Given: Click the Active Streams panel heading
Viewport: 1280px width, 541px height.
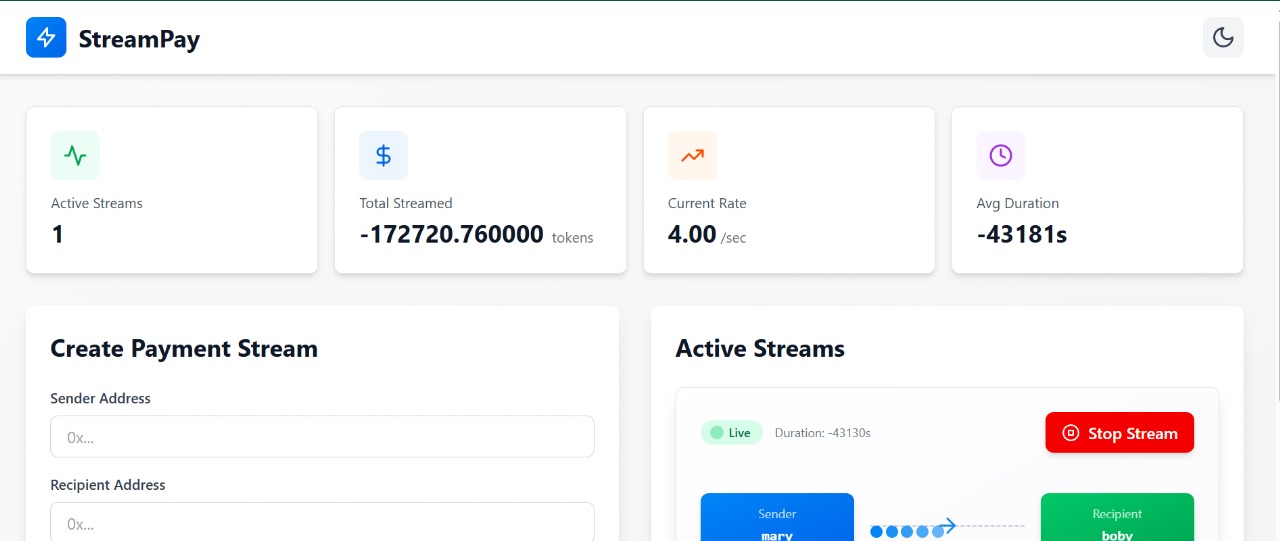Looking at the screenshot, I should (x=760, y=349).
